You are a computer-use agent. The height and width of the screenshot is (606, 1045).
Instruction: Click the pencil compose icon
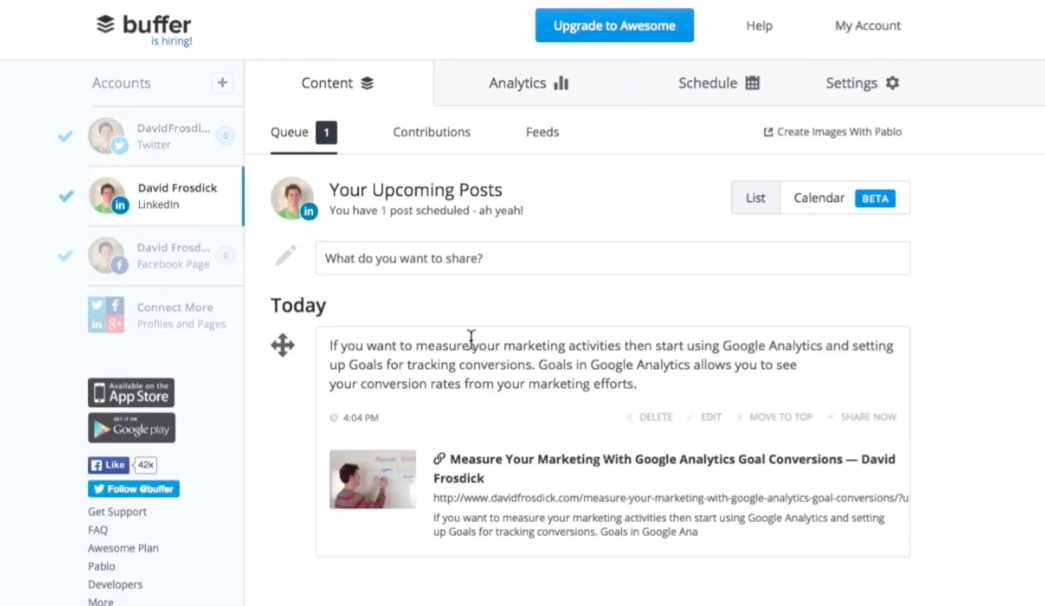tap(286, 257)
